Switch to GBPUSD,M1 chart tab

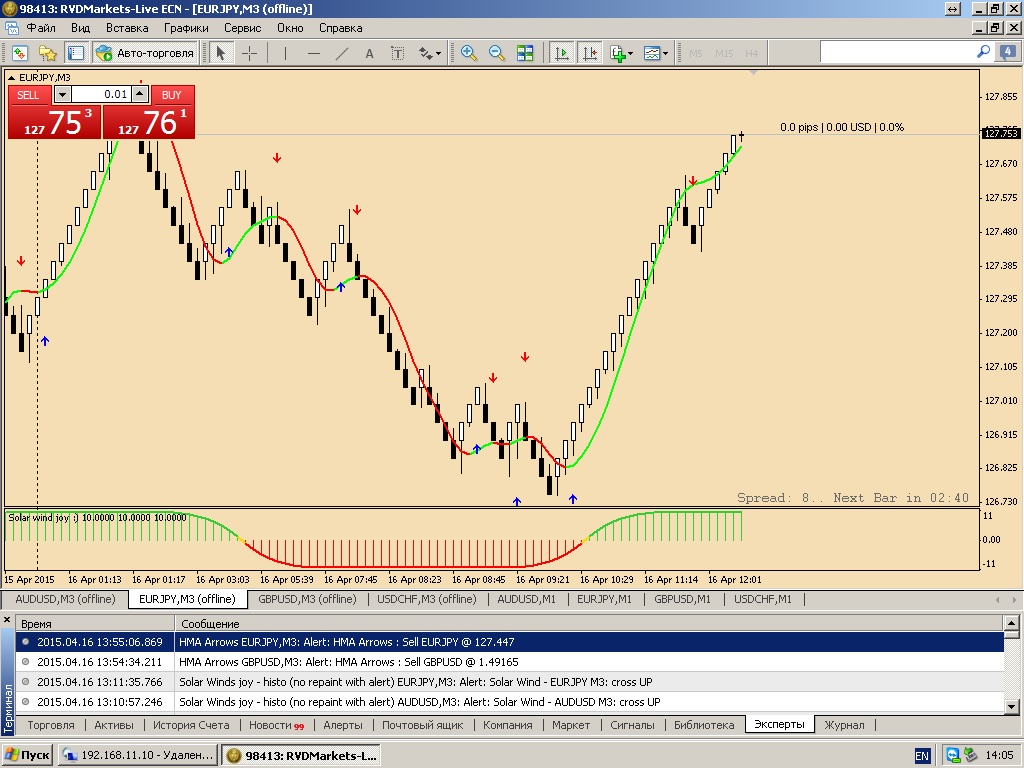682,599
